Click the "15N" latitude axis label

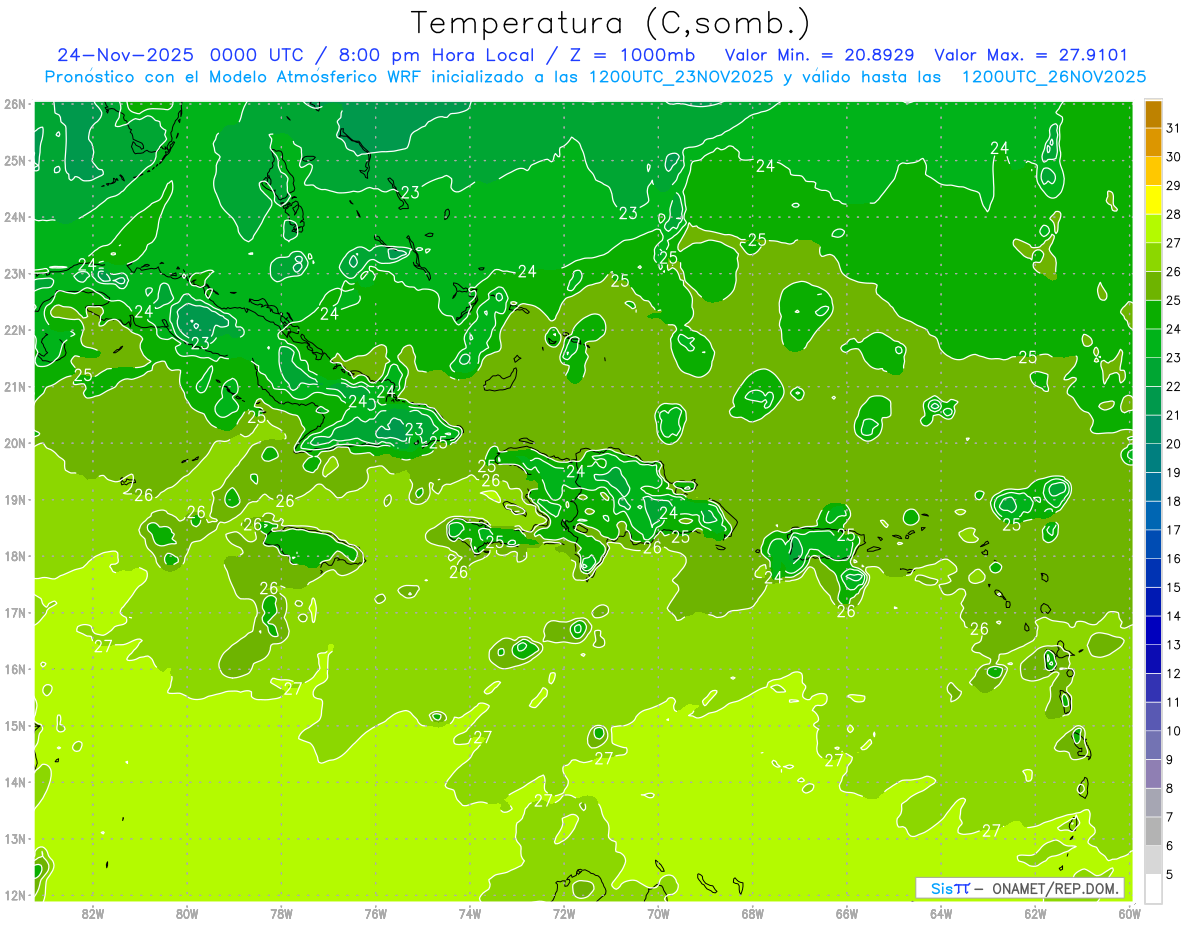15,726
